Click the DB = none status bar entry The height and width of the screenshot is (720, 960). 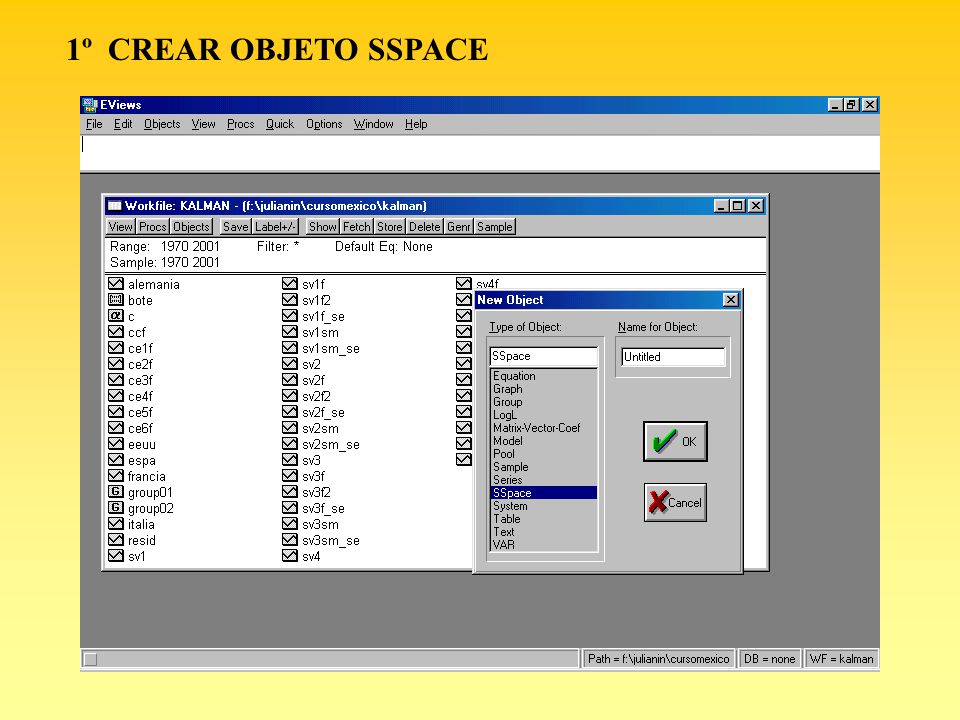769,659
